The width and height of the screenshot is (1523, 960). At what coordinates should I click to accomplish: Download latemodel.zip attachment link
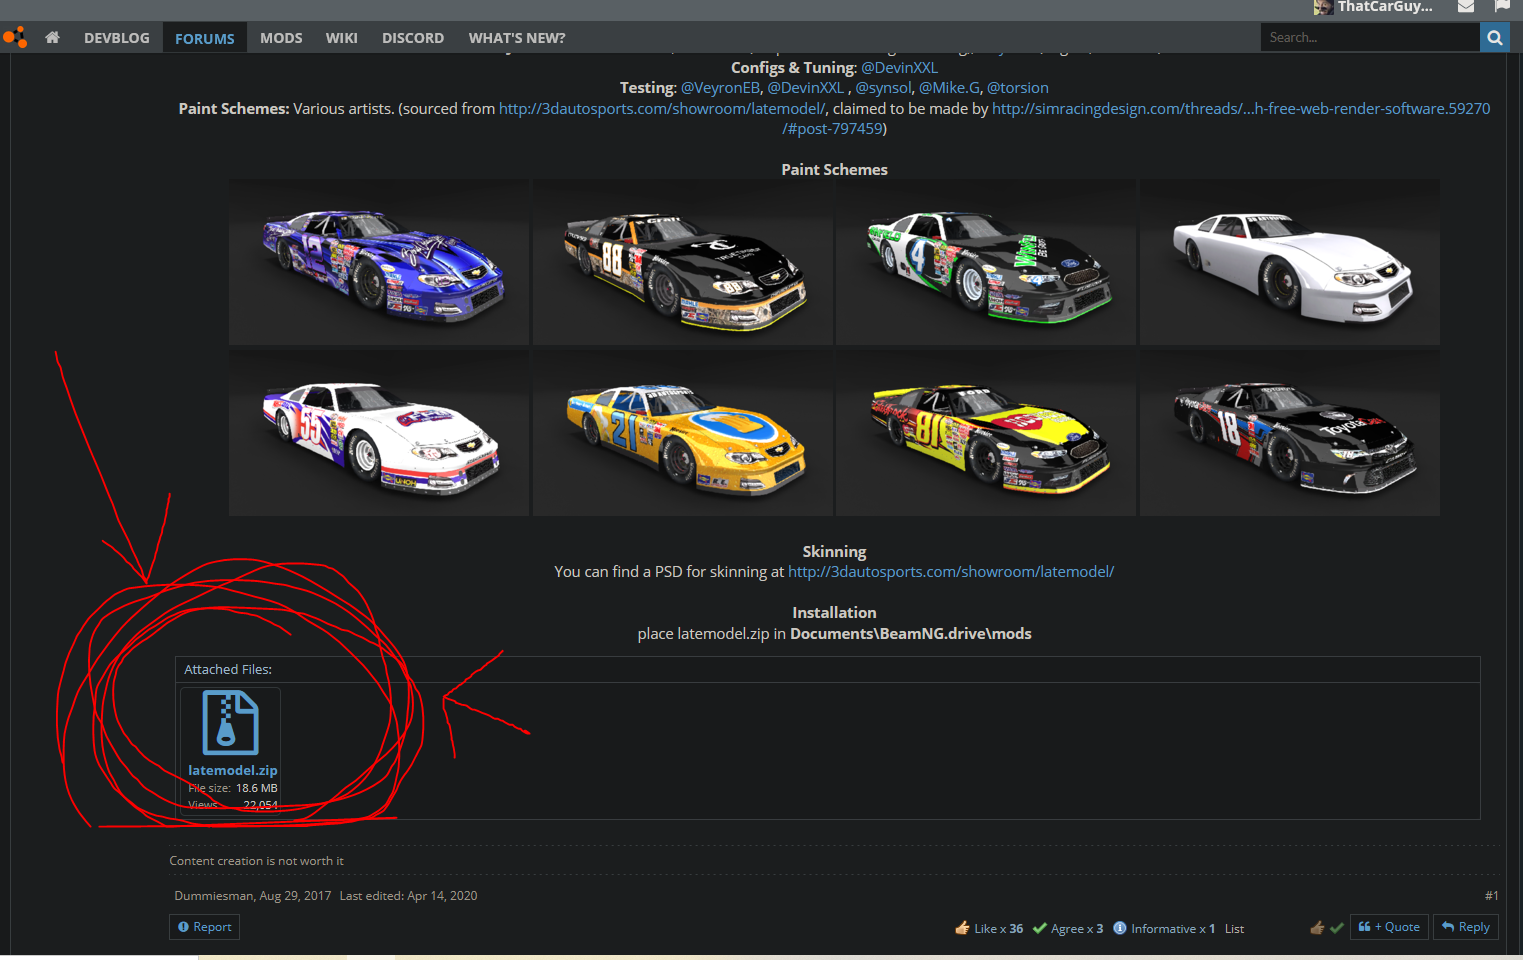pos(233,770)
